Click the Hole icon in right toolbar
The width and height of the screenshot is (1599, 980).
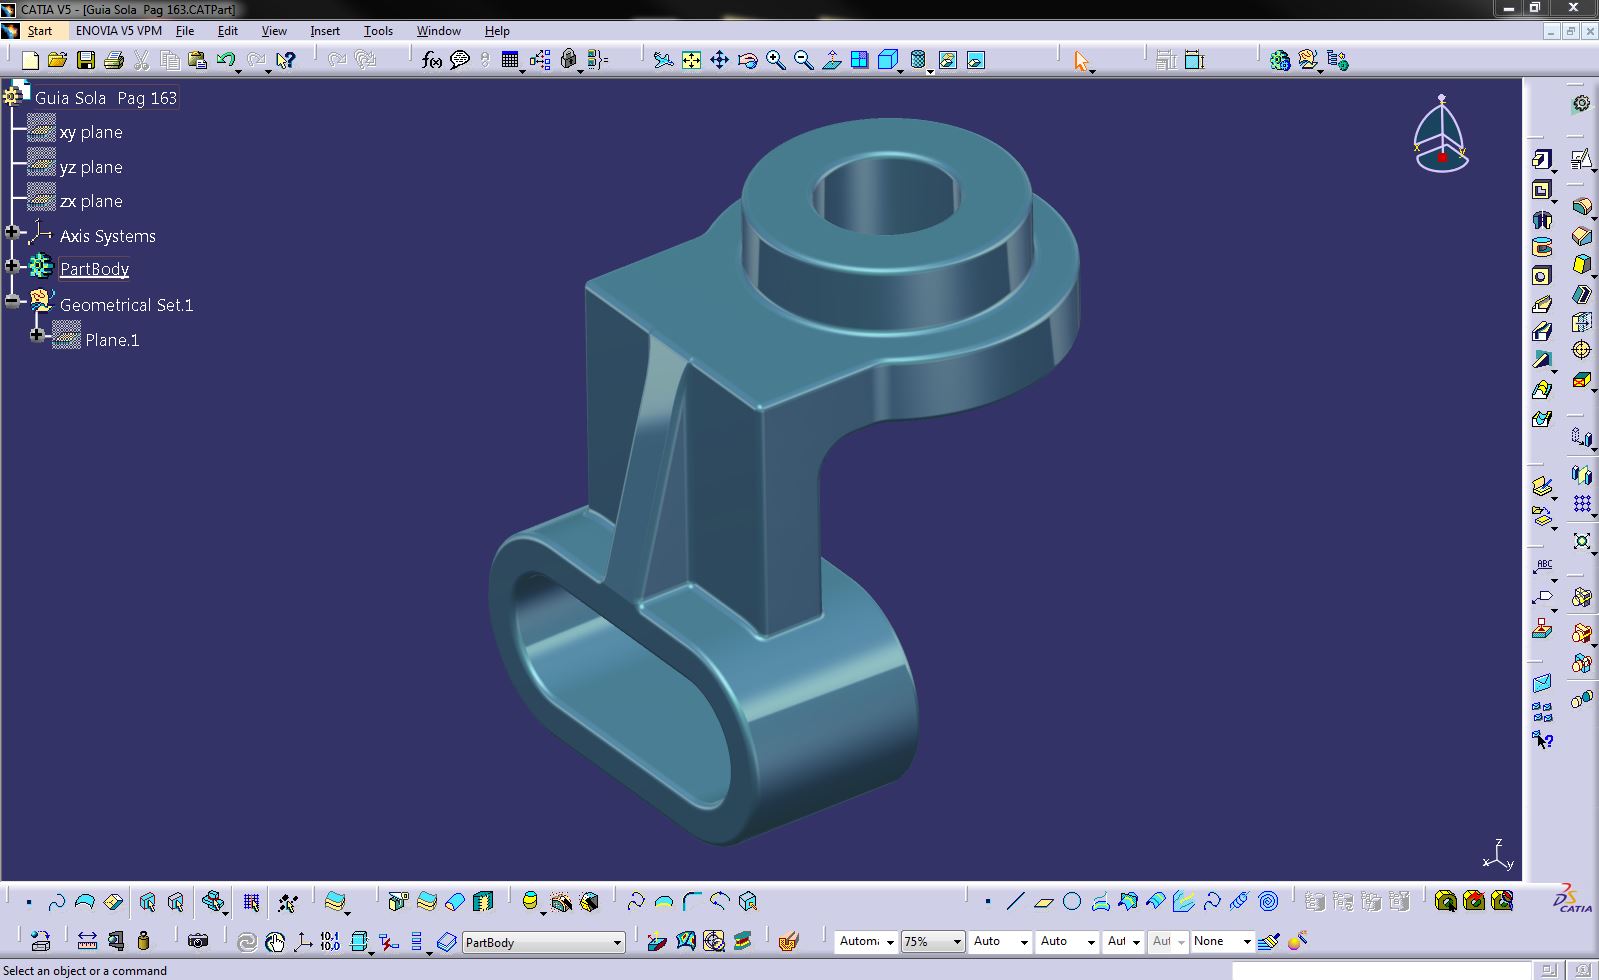point(1541,276)
